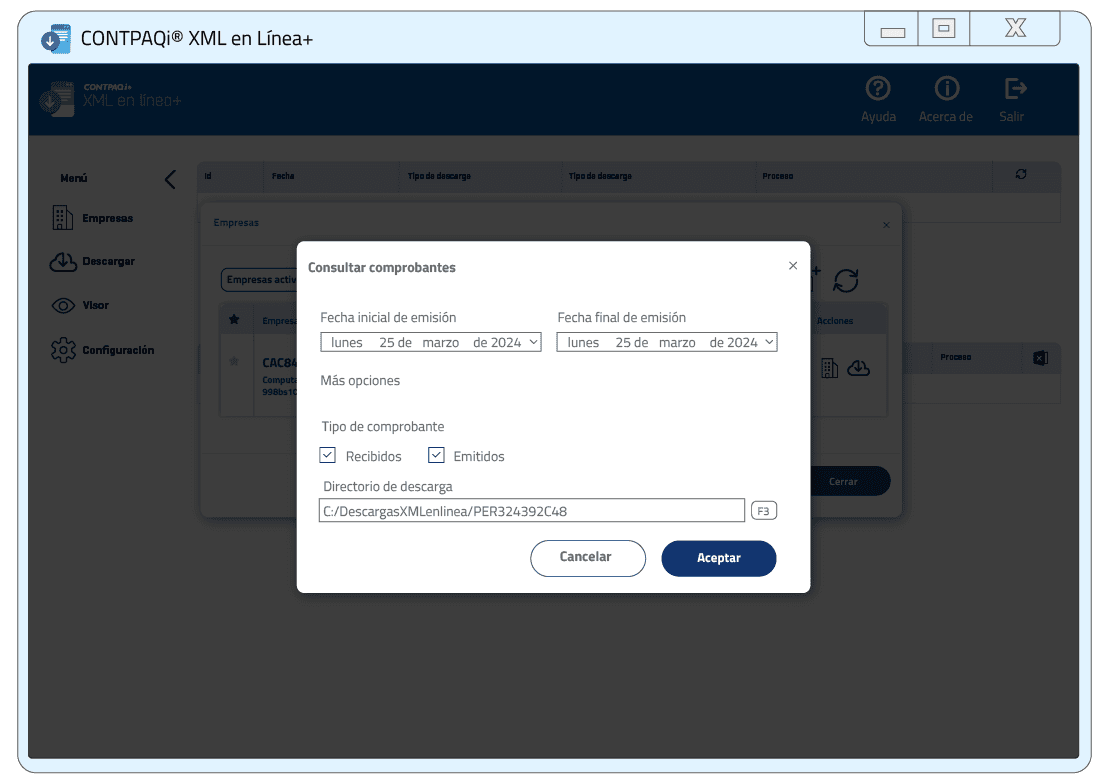Click the cloud download icon in Acciones
1107x780 pixels.
tap(858, 369)
